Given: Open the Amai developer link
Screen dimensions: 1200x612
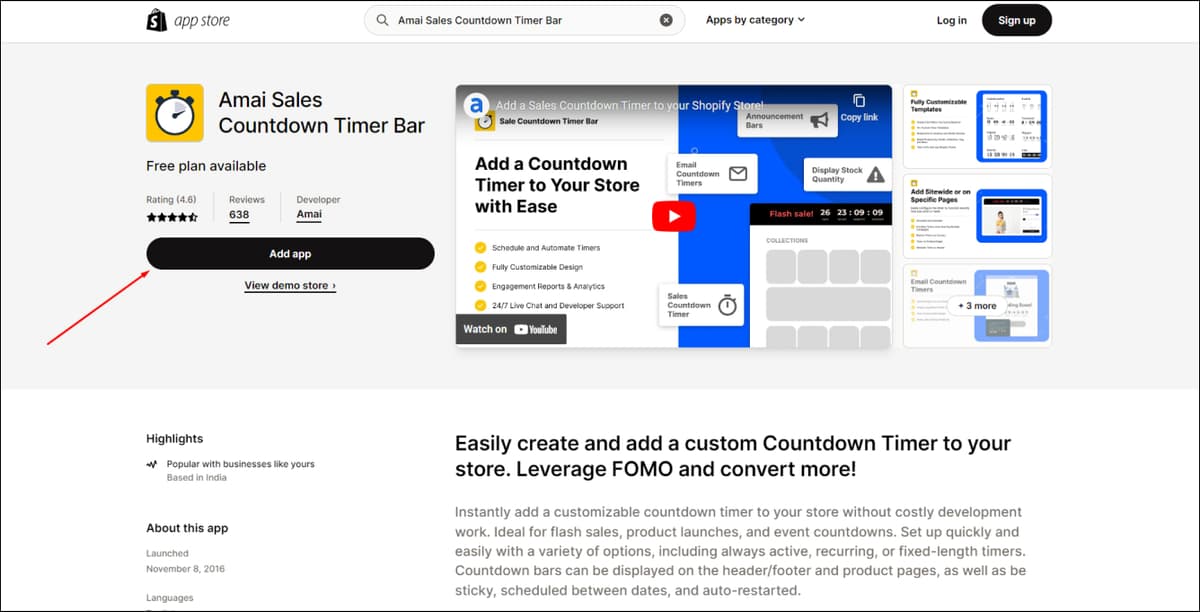Looking at the screenshot, I should pyautogui.click(x=309, y=215).
